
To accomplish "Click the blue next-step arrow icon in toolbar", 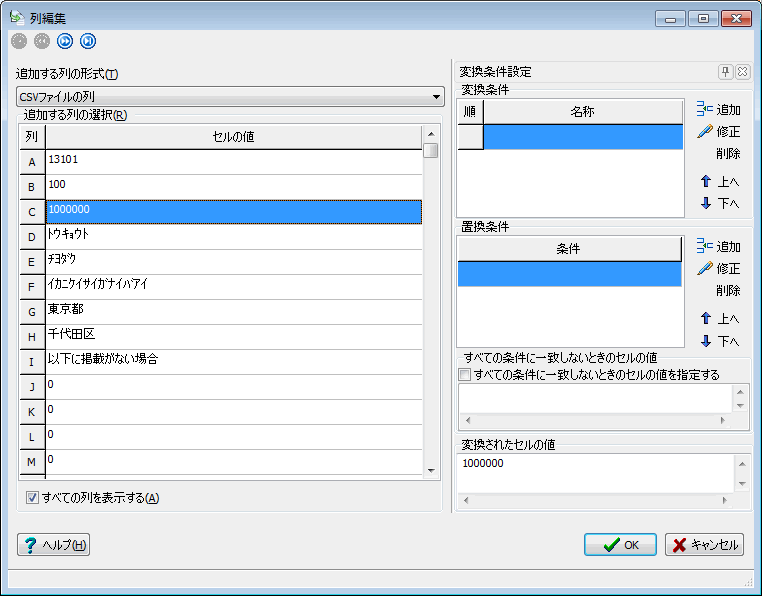I will (x=65, y=41).
